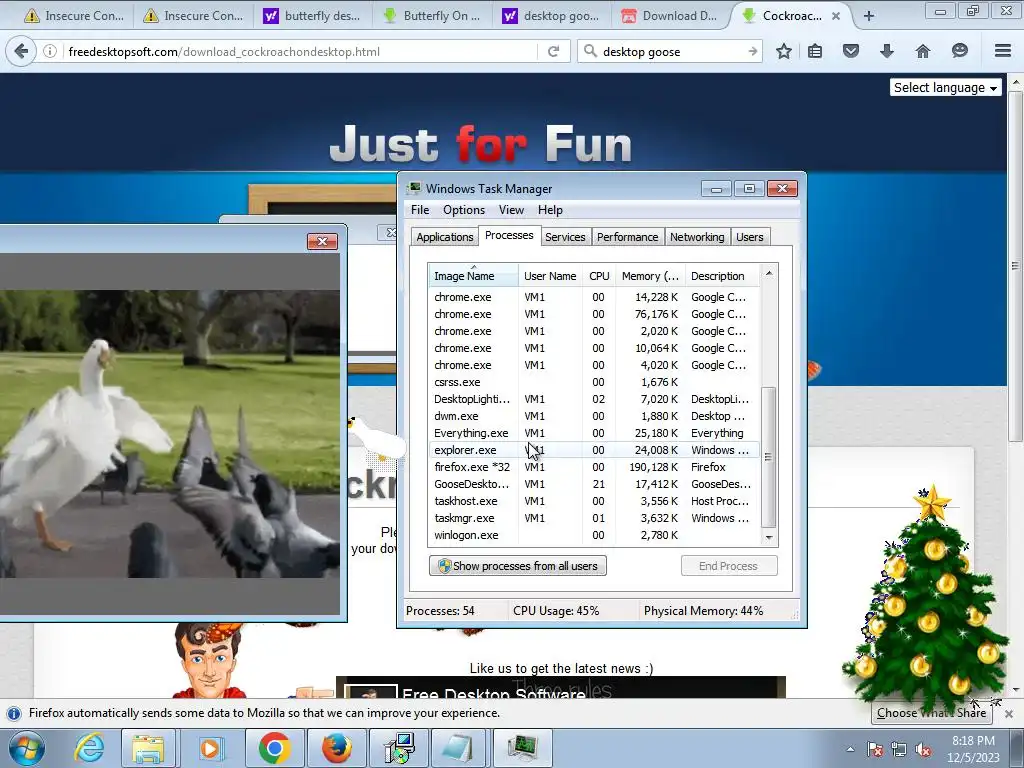Select the firefox.exe *32 process
The image size is (1024, 768).
(594, 467)
